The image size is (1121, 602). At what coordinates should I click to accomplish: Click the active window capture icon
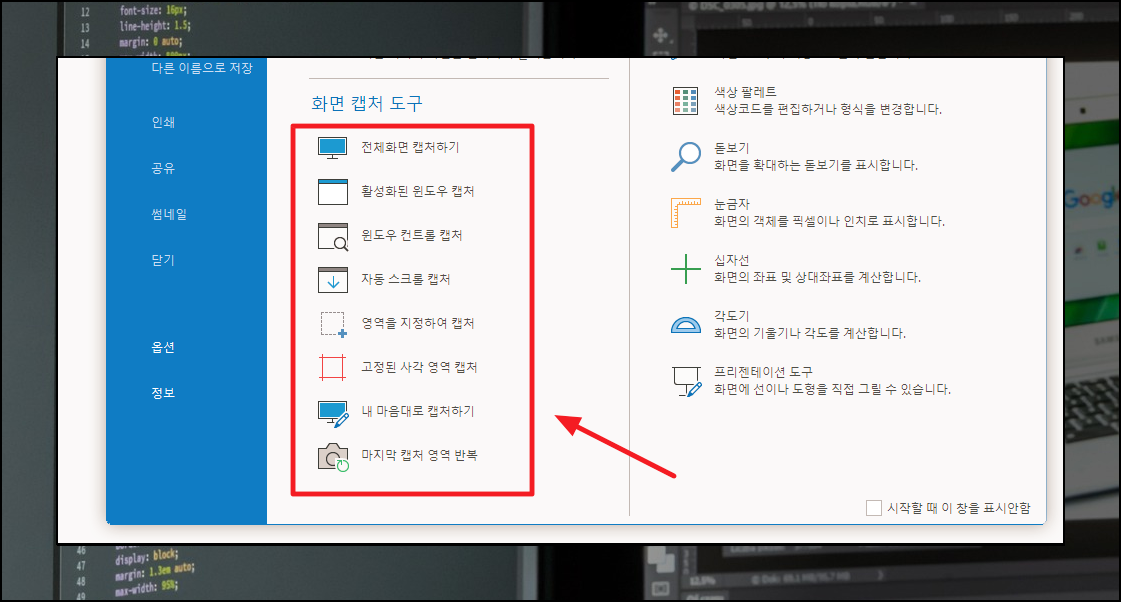(x=332, y=192)
